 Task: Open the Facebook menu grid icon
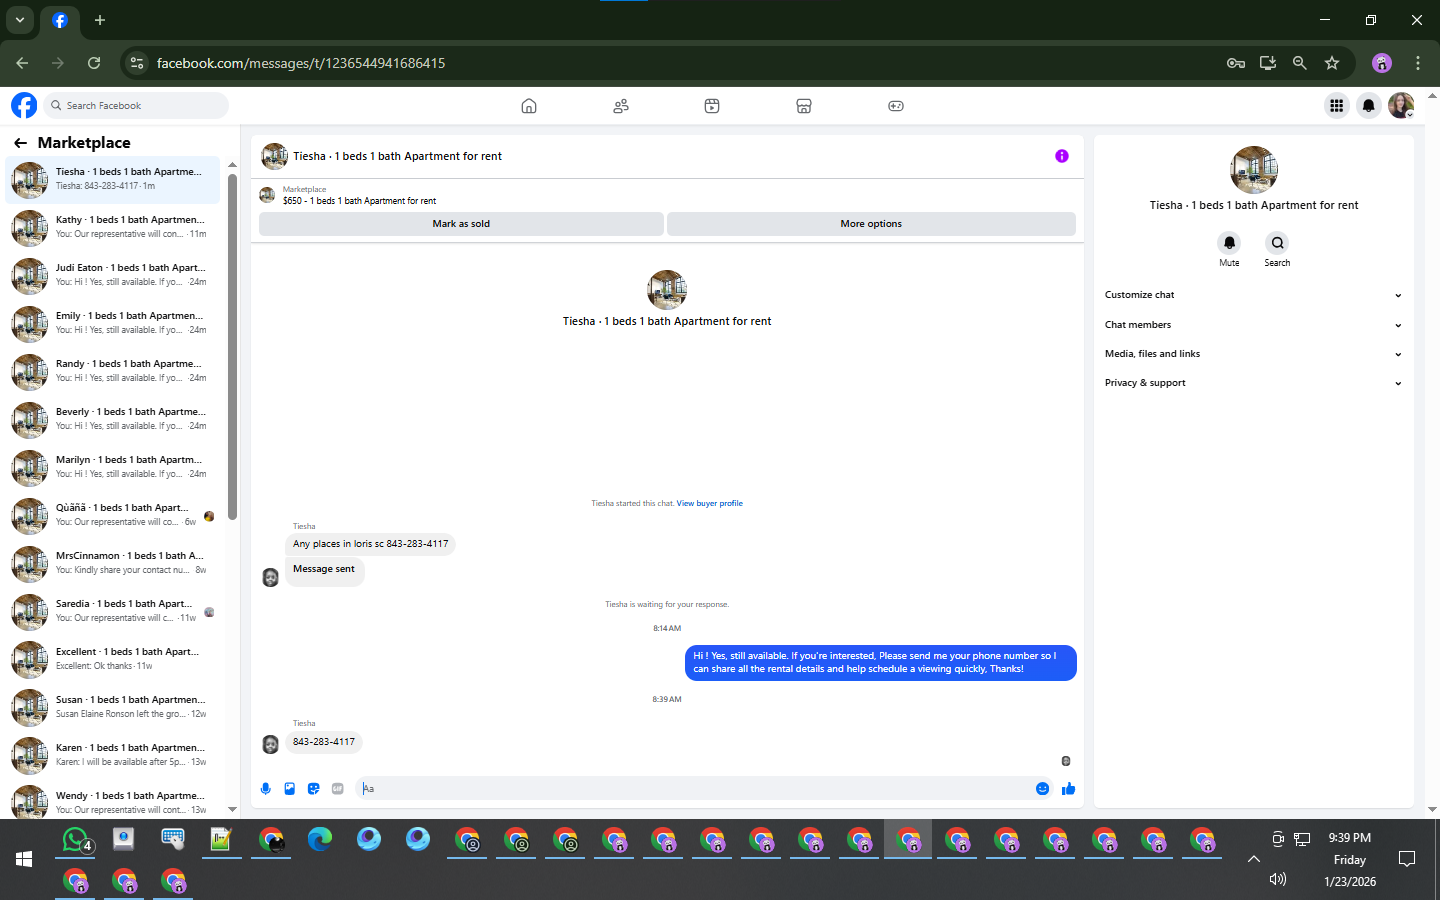pyautogui.click(x=1337, y=105)
